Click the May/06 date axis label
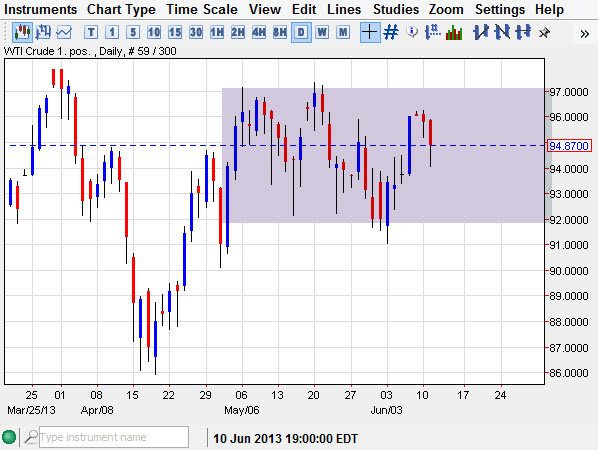598x450 pixels. (242, 410)
